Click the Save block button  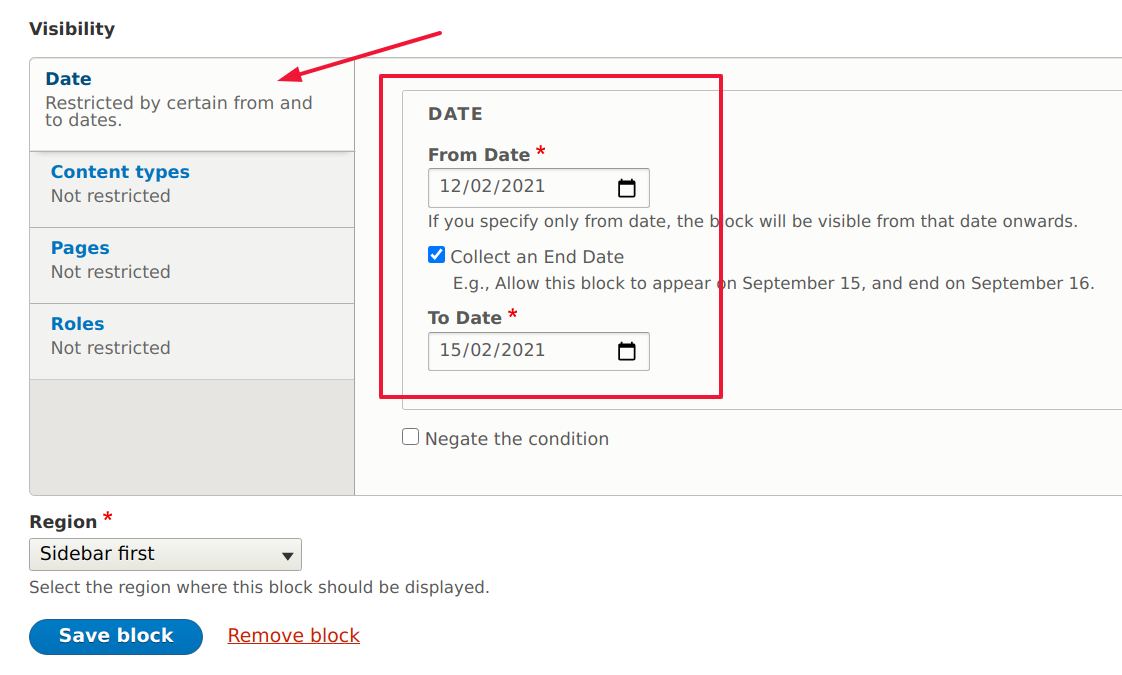(x=116, y=636)
